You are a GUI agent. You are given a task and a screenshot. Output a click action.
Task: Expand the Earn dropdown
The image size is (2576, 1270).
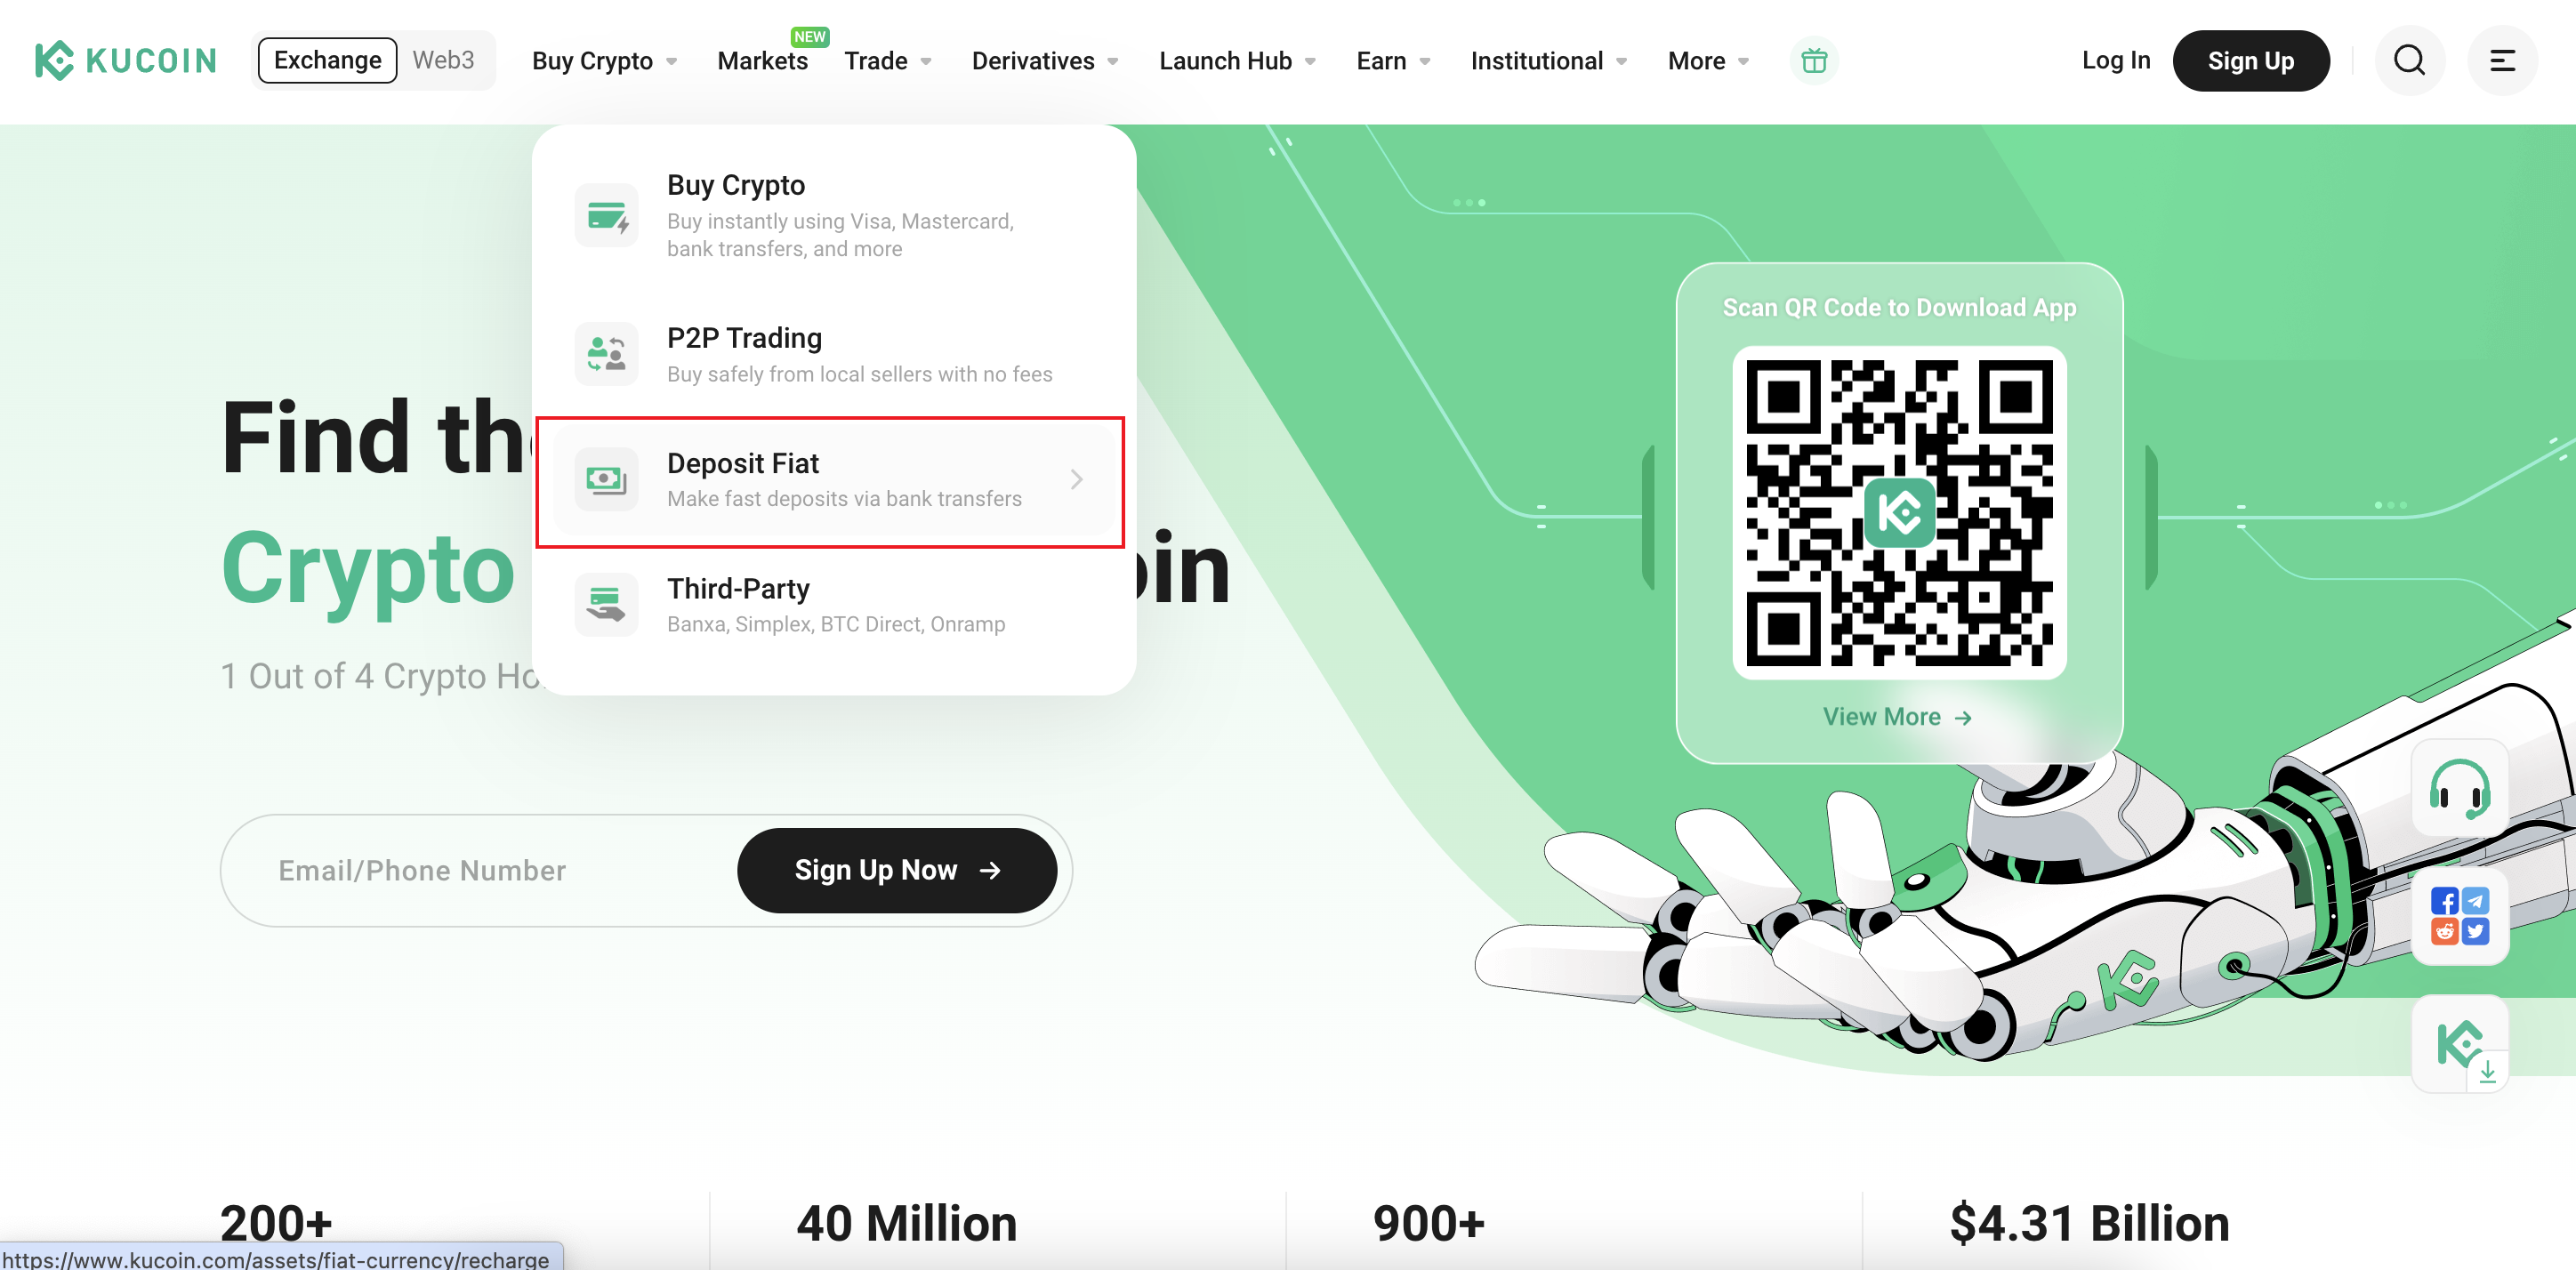click(x=1393, y=61)
